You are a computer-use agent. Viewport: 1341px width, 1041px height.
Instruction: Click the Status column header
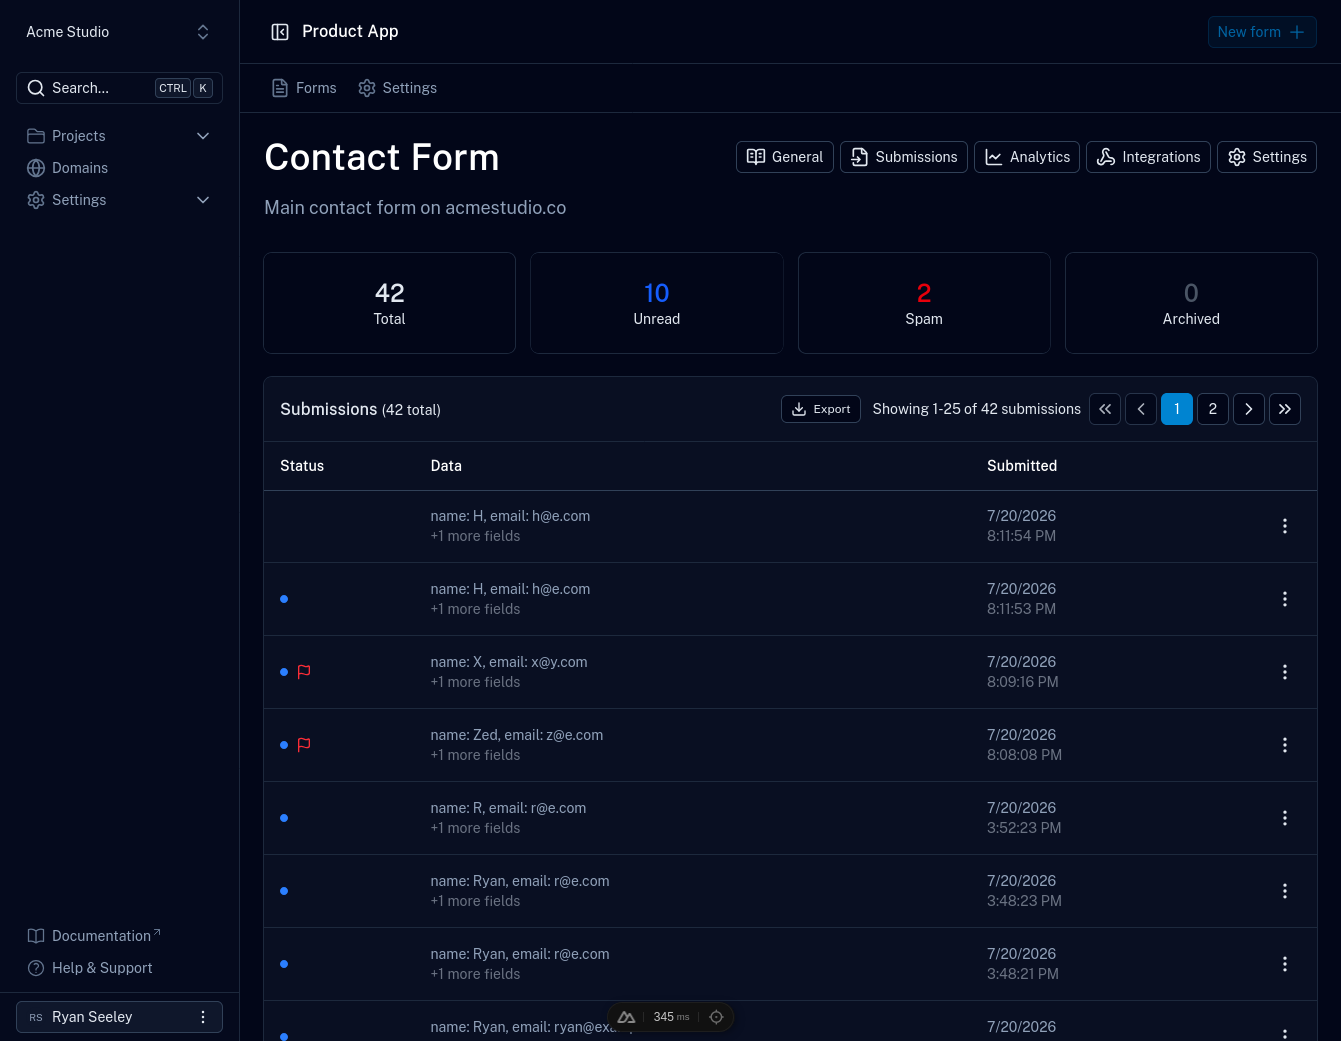pyautogui.click(x=302, y=466)
